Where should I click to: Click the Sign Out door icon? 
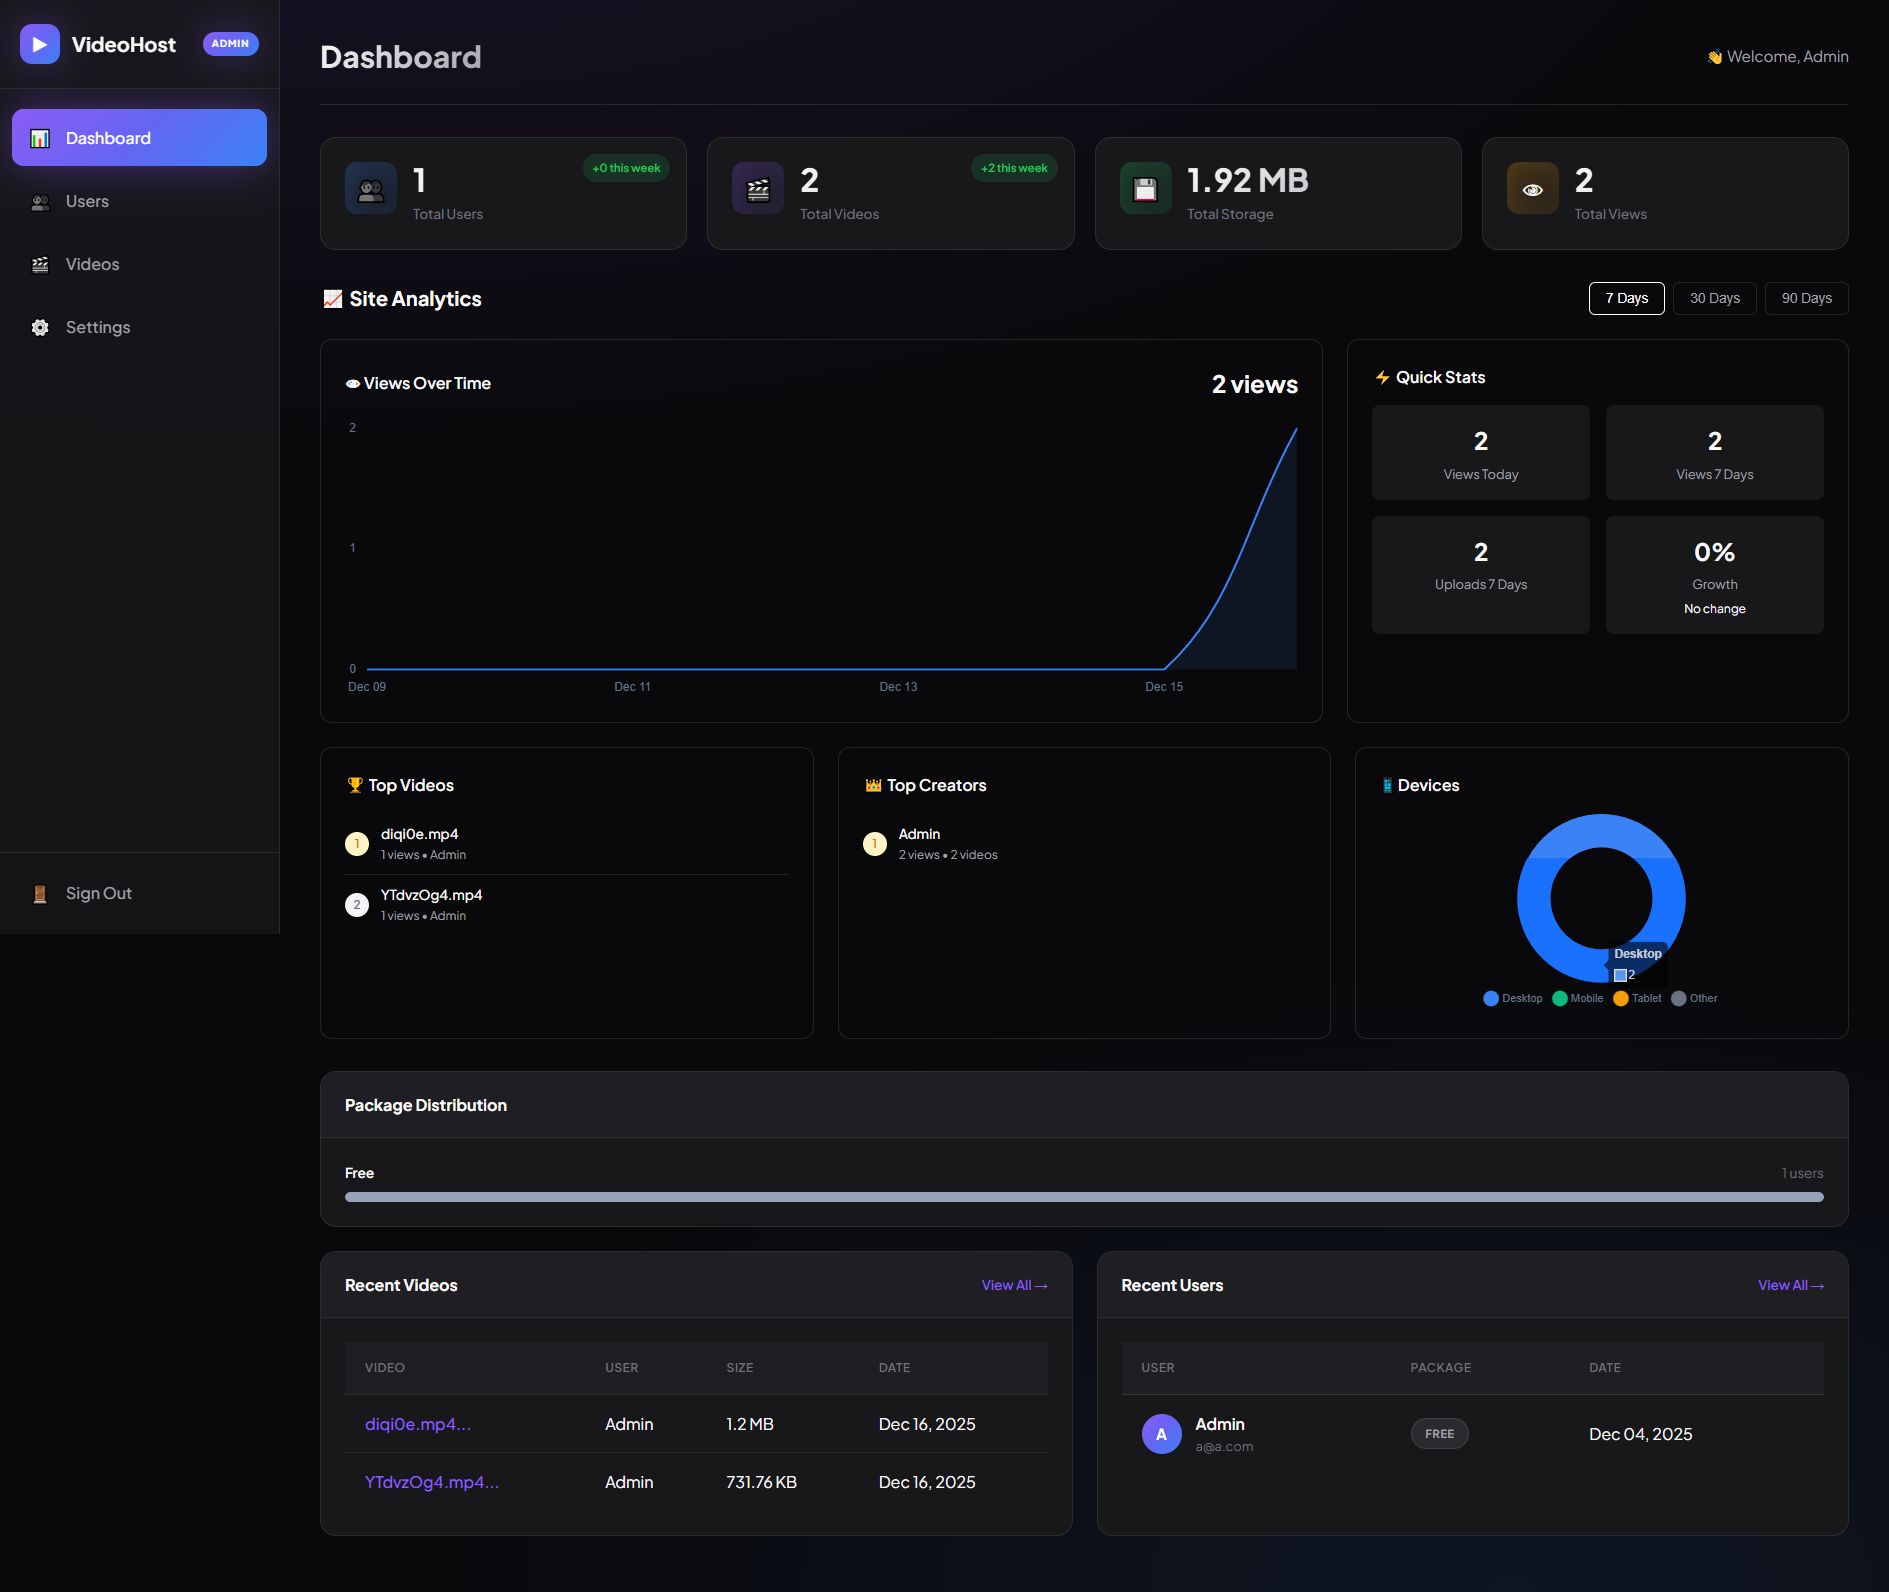(x=40, y=894)
